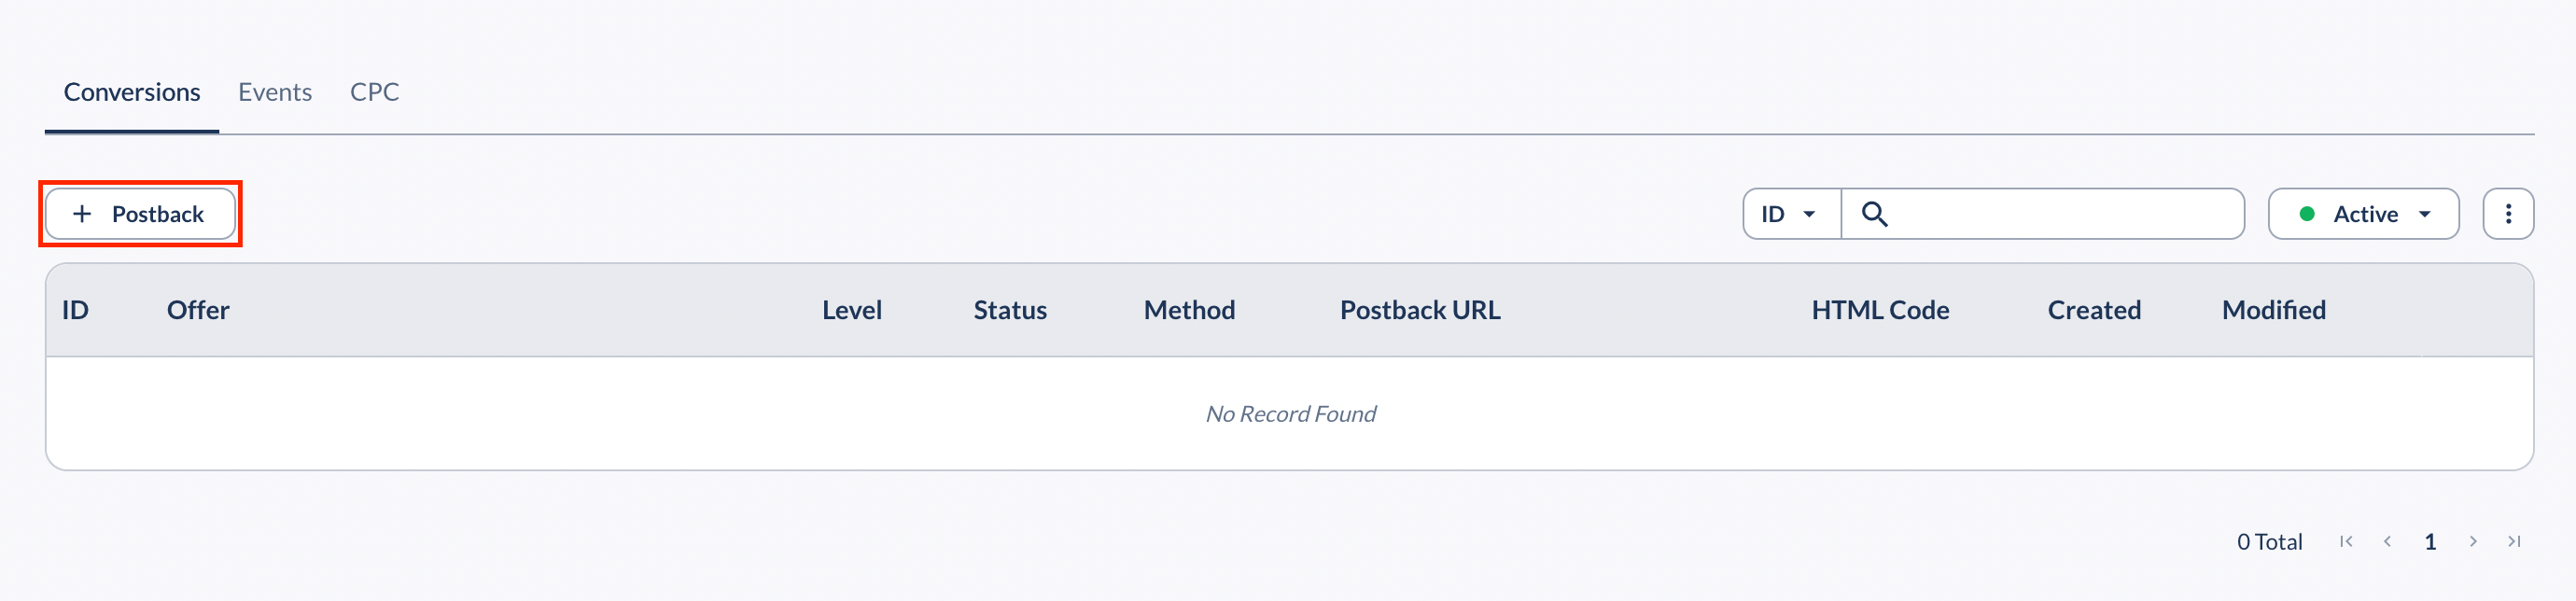The image size is (2576, 601).
Task: Select the Conversions tab
Action: (132, 92)
